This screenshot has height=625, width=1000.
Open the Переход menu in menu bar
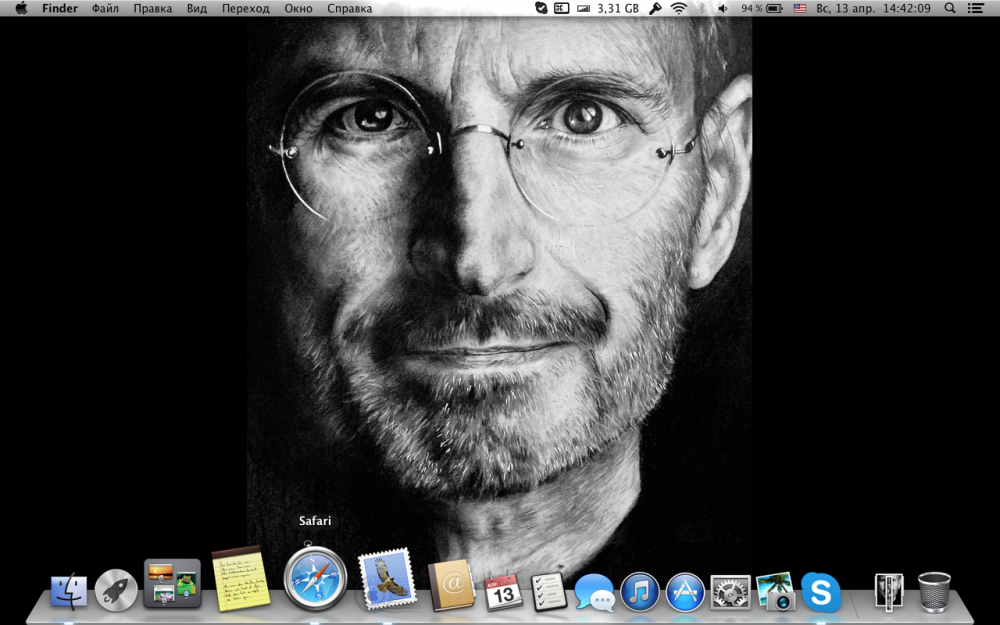[x=245, y=8]
